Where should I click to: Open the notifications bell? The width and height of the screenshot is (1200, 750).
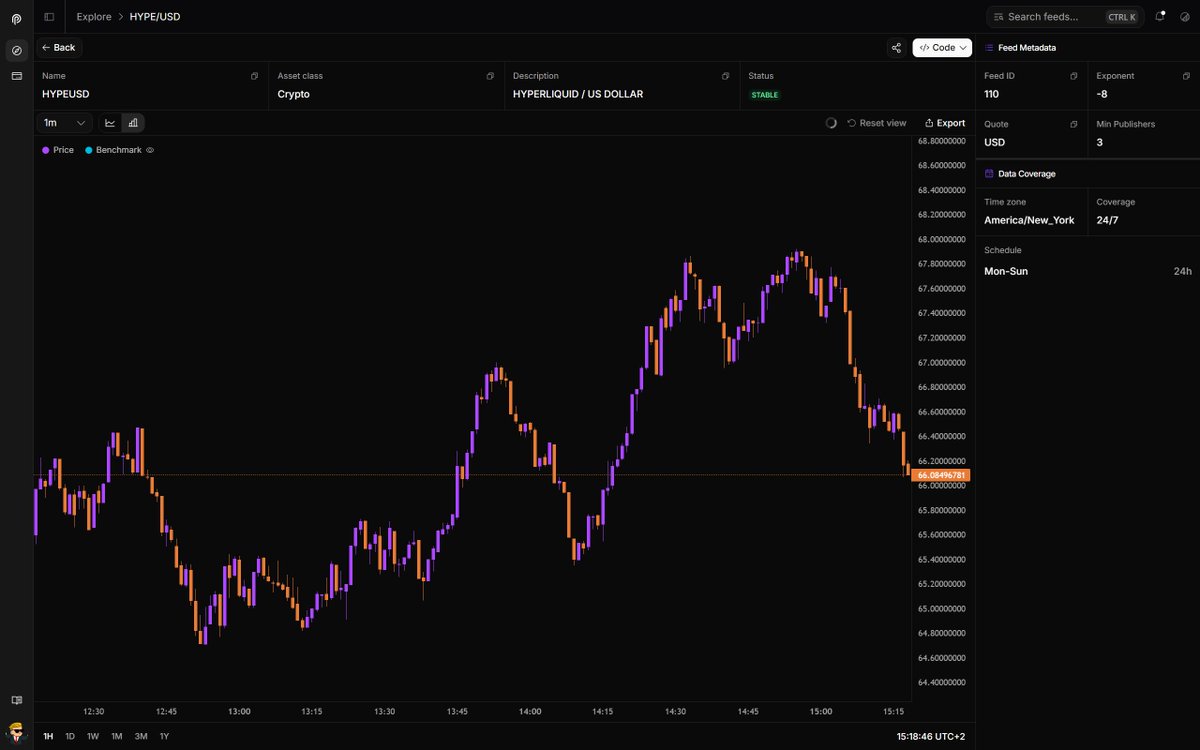tap(1160, 17)
